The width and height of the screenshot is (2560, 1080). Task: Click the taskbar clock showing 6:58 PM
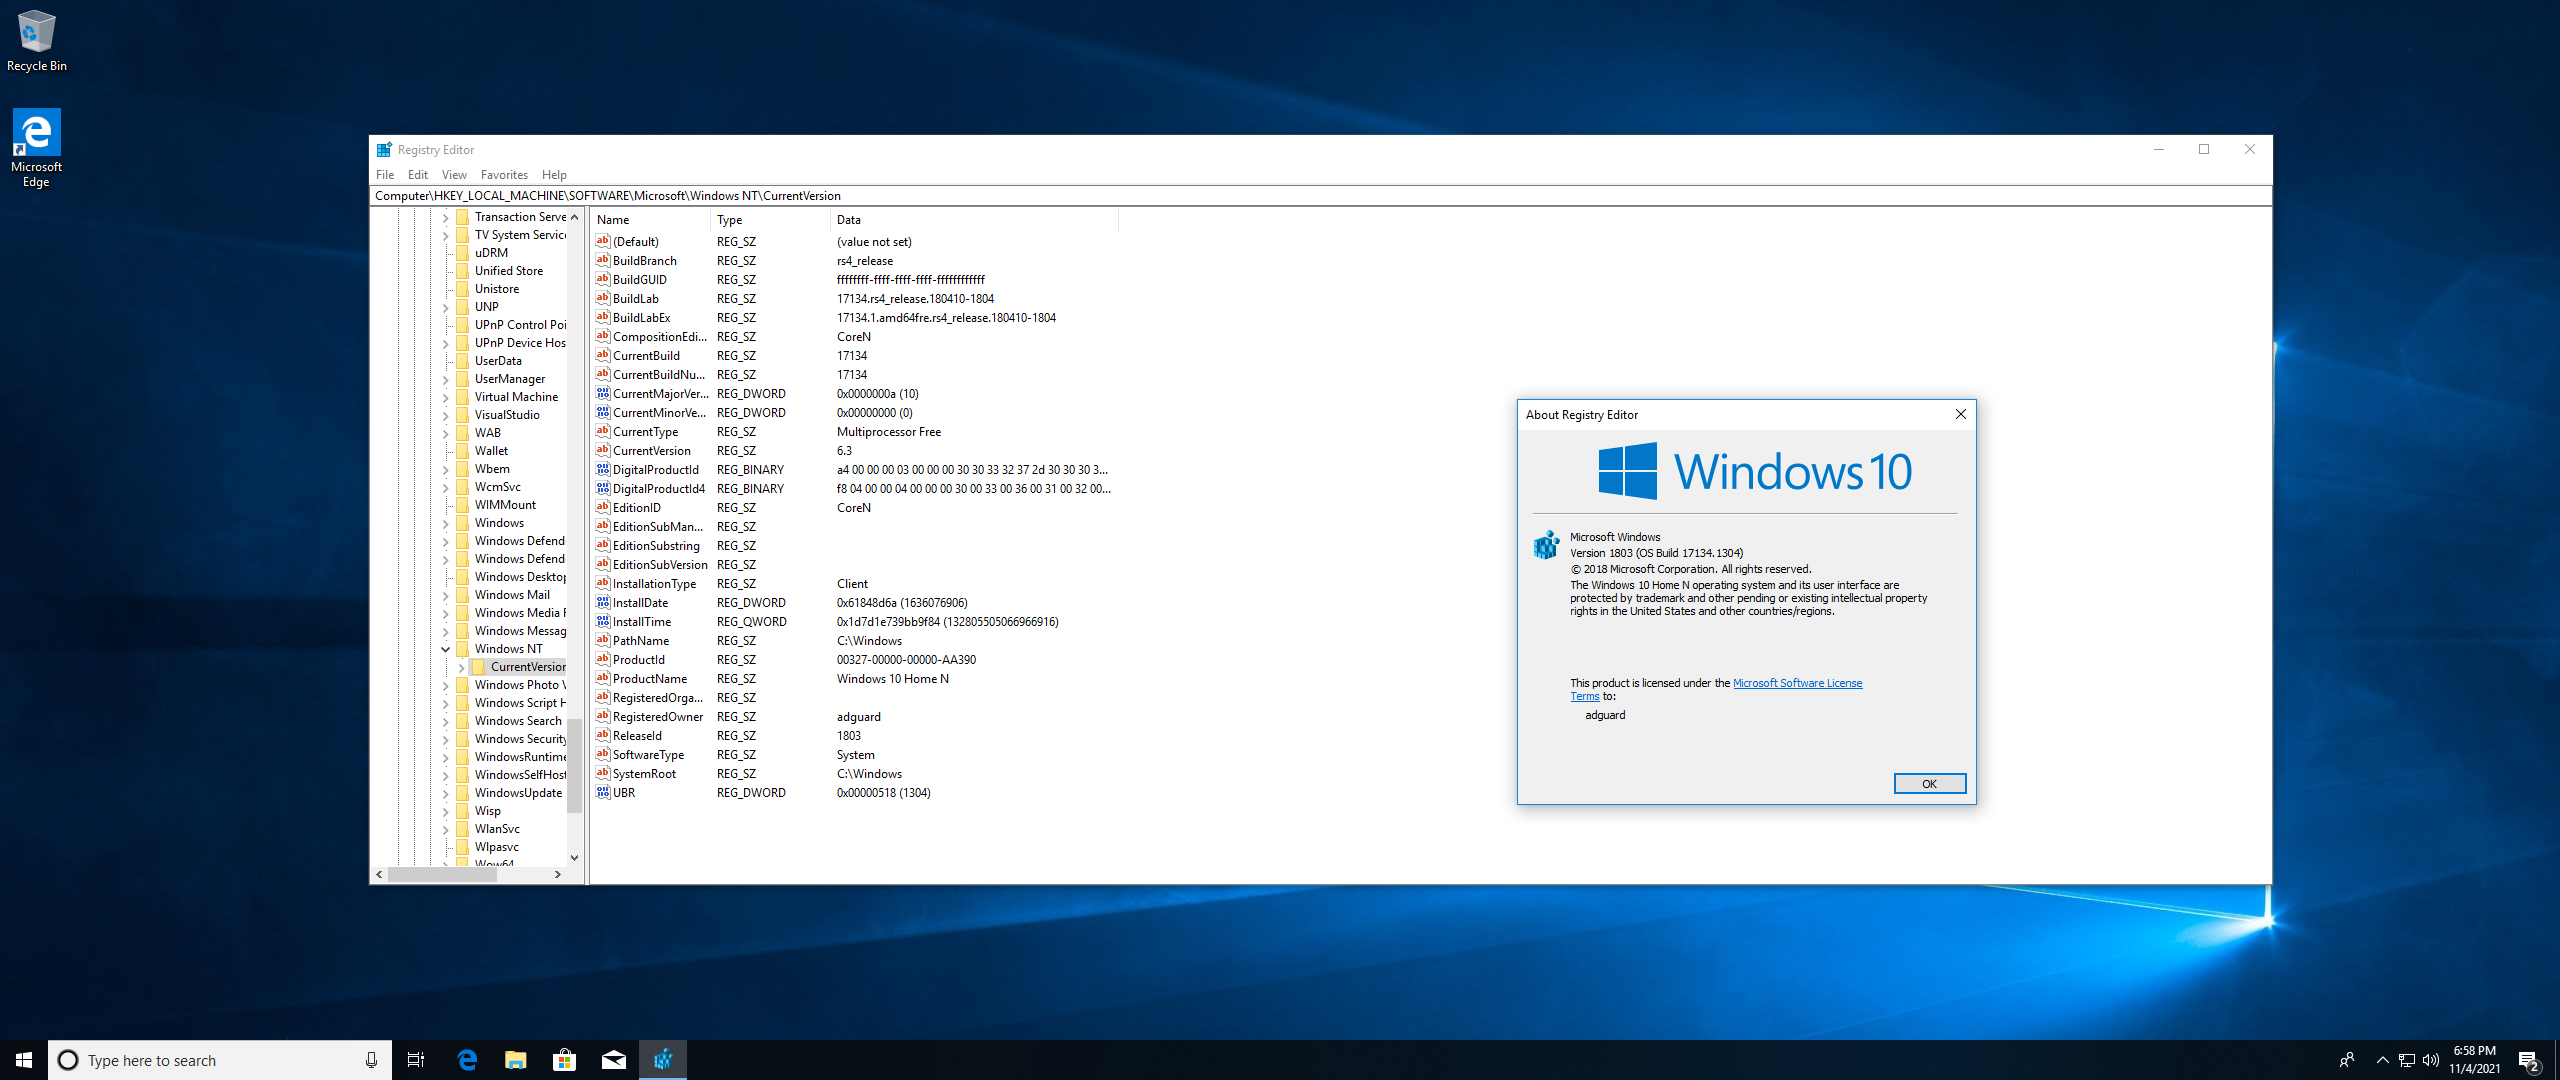click(2474, 1060)
